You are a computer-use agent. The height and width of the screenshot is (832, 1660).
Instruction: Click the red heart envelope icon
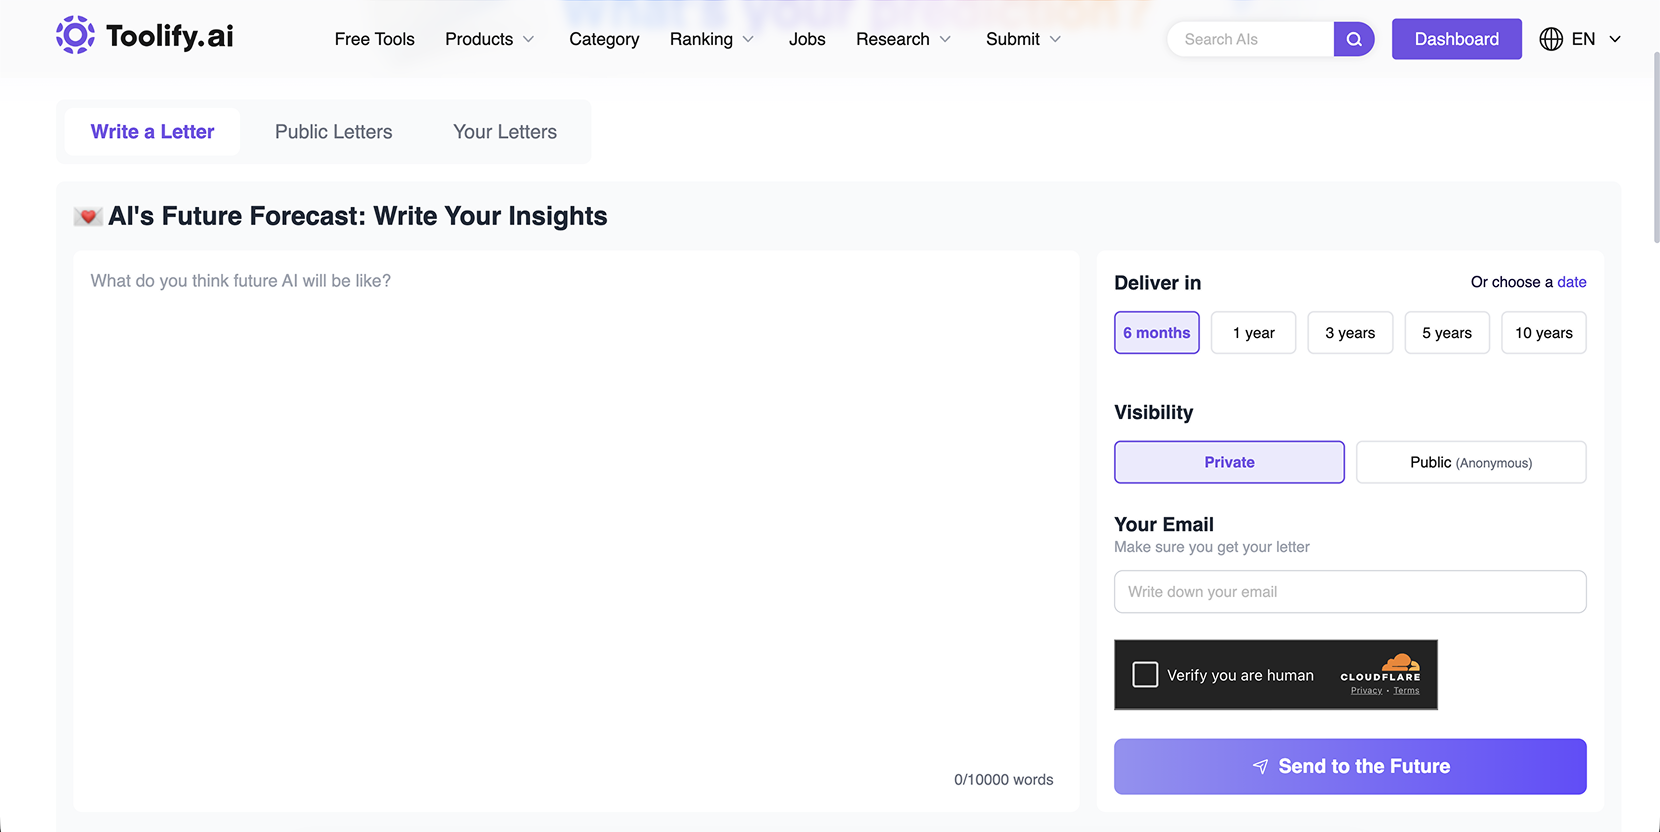[x=88, y=217]
